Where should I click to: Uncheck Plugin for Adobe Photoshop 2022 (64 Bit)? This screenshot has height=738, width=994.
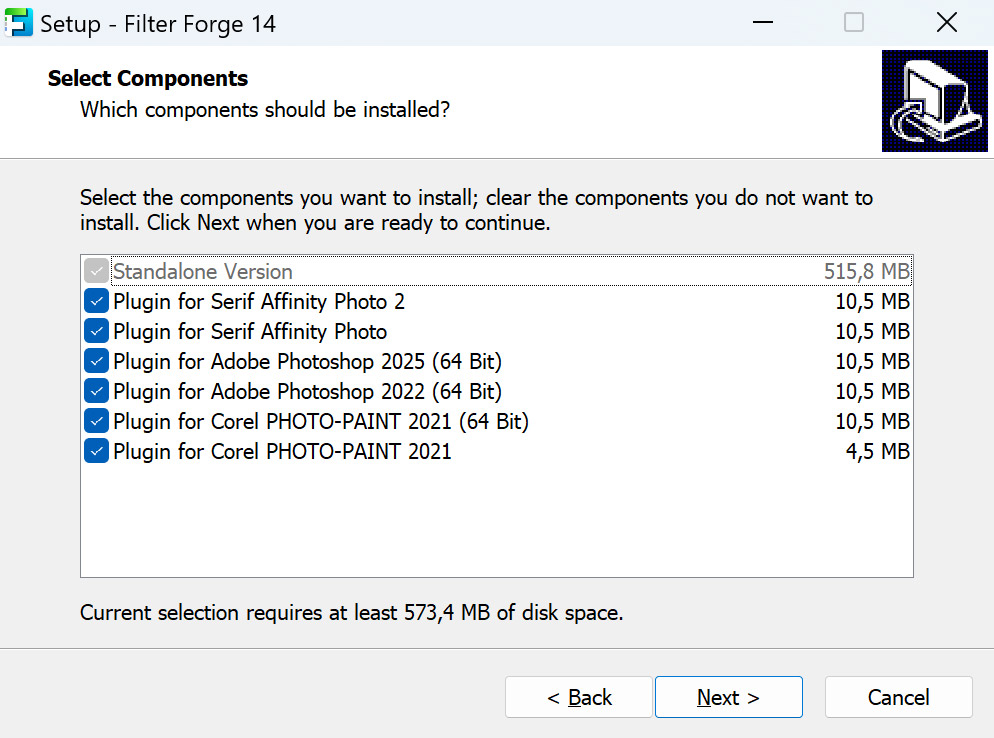pos(95,391)
